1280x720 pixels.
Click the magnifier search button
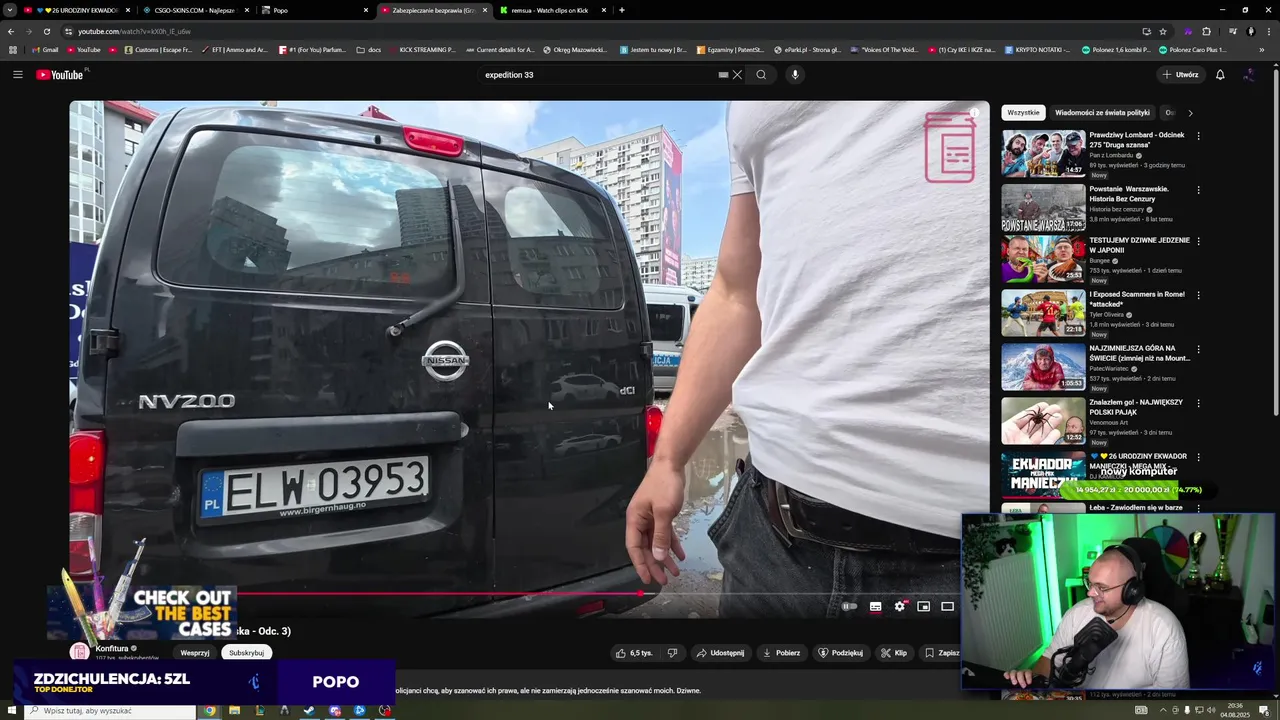pos(761,75)
